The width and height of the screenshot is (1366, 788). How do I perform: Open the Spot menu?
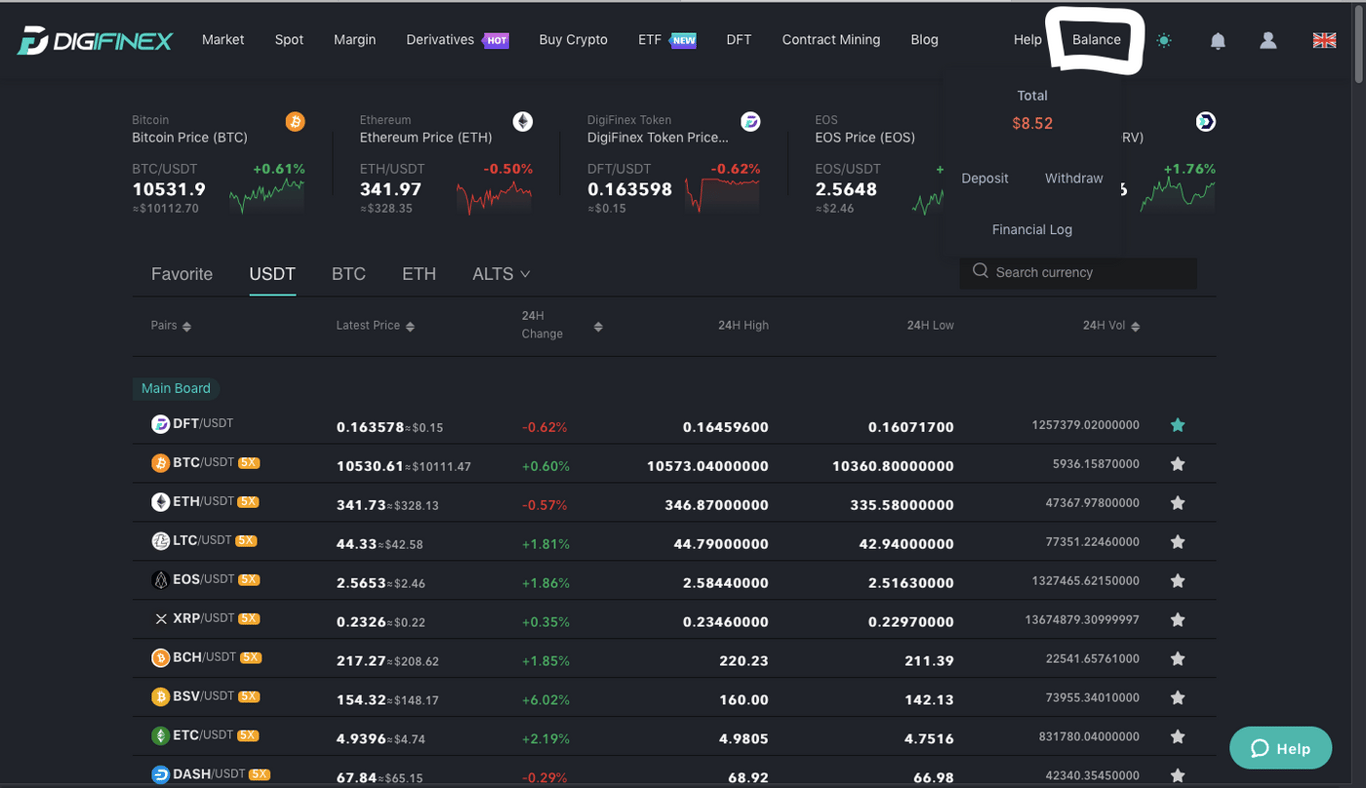pos(289,40)
